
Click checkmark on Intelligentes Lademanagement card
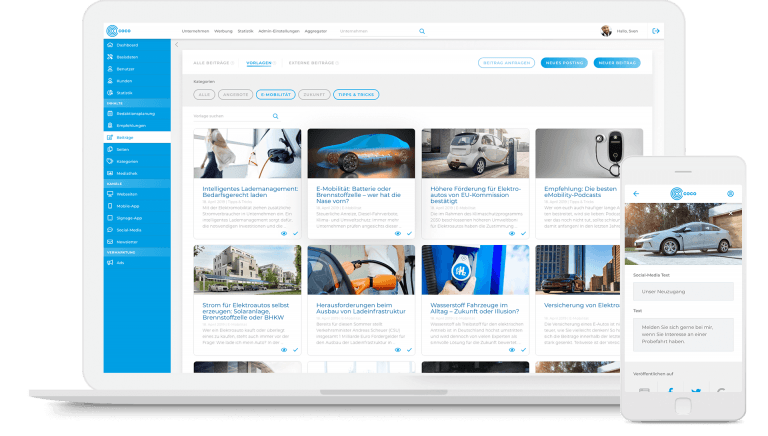[295, 234]
